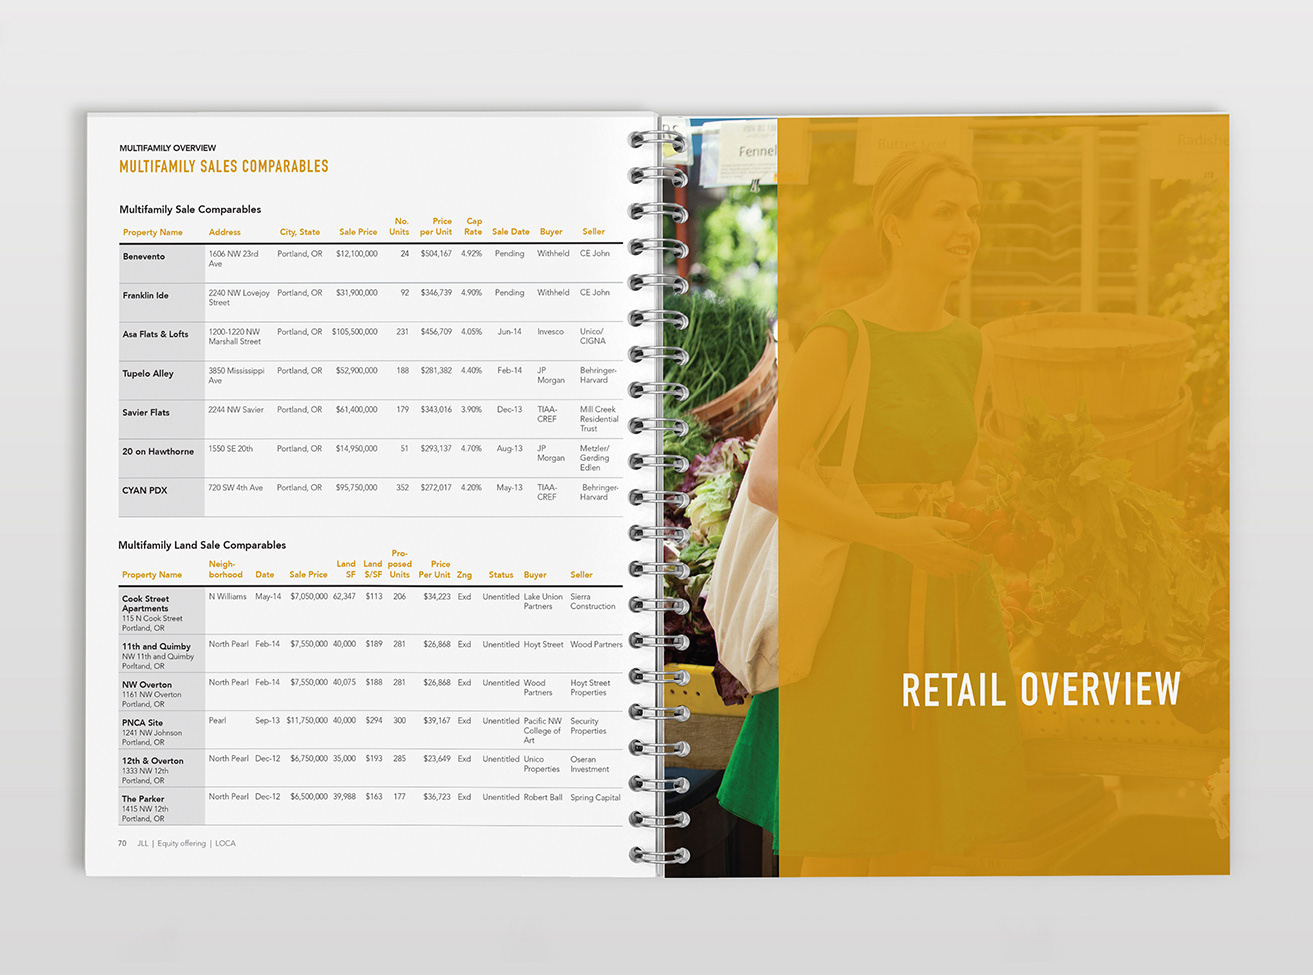The width and height of the screenshot is (1313, 975).
Task: Select the '$95,750,000' sale price cell
Action: coord(357,488)
